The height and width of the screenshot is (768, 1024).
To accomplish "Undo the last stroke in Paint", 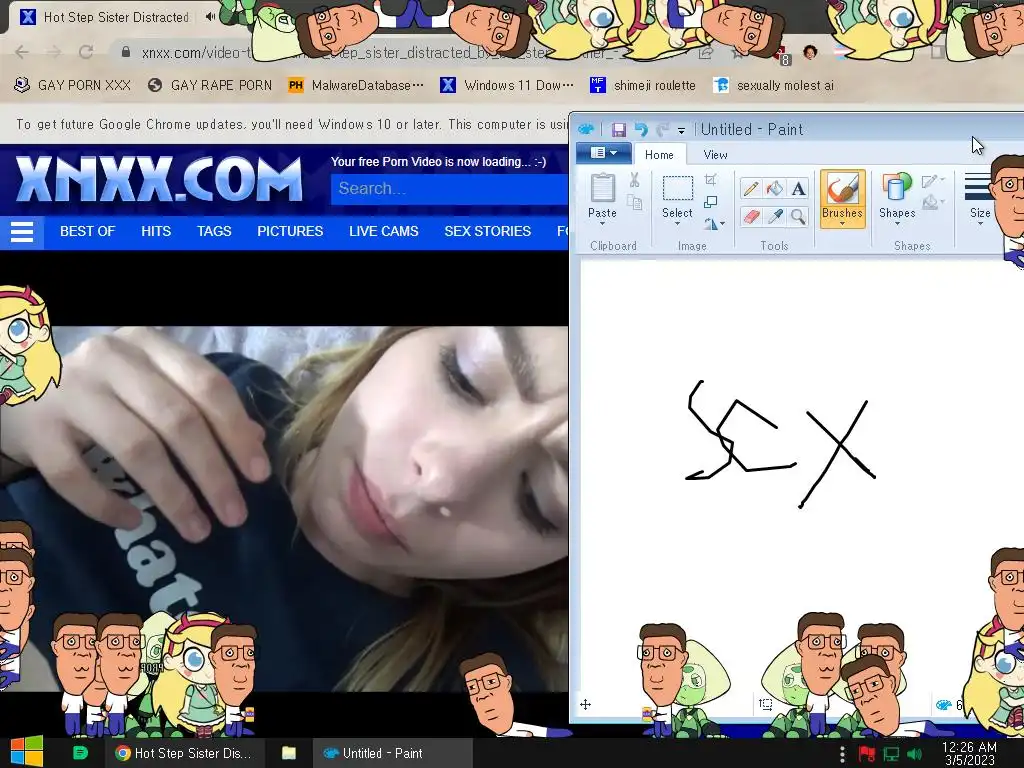I will click(x=641, y=129).
